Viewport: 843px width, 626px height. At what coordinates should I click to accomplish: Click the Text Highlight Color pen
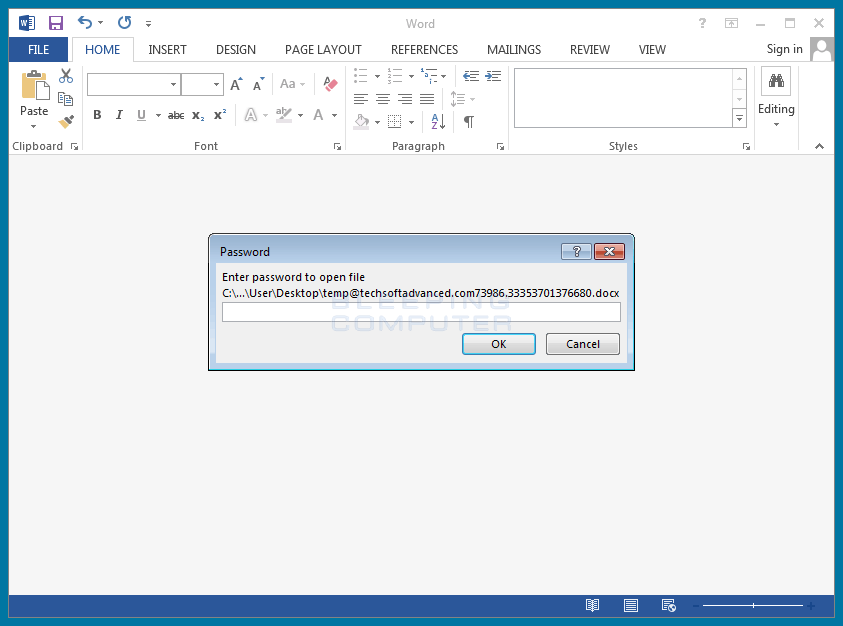pos(283,115)
